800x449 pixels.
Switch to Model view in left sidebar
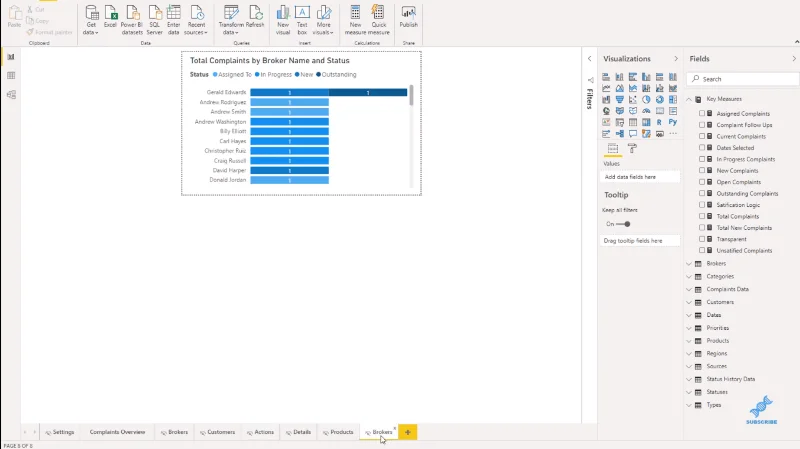(11, 94)
